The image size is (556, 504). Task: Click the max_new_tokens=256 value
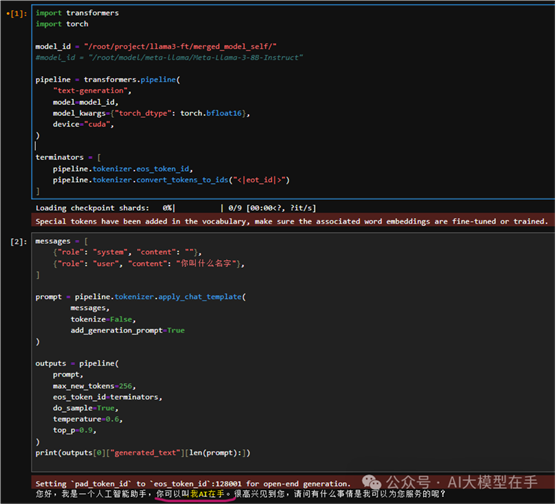point(94,386)
